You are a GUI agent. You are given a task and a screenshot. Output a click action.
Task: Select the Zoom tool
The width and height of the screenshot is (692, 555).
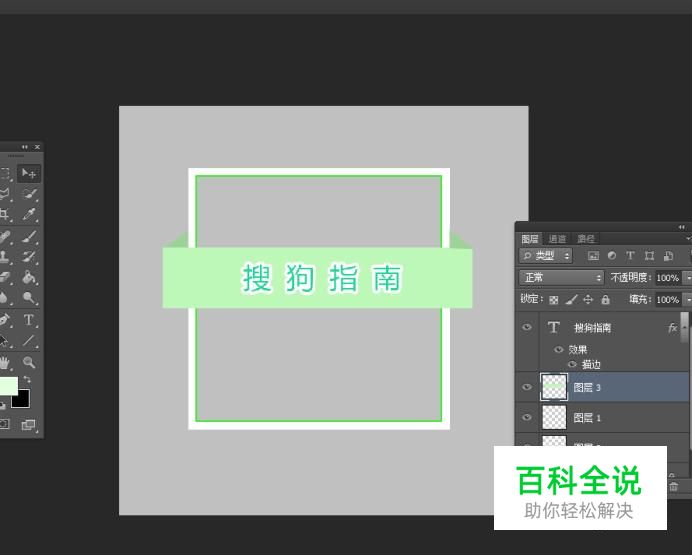point(29,363)
